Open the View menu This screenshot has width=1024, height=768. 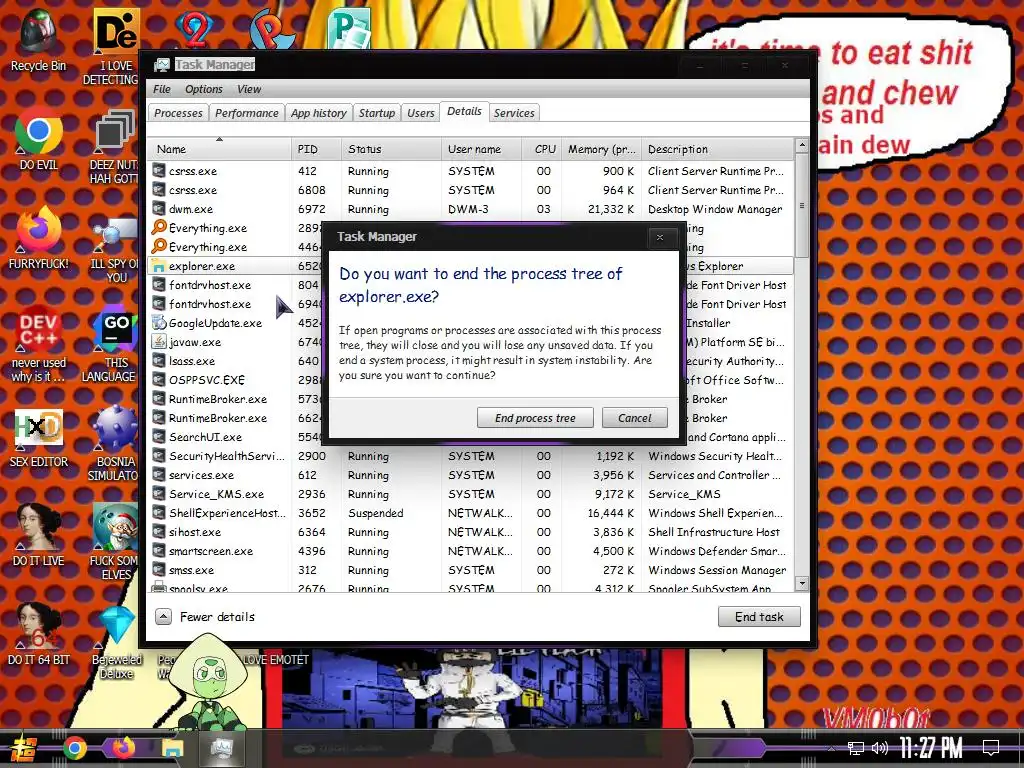249,89
